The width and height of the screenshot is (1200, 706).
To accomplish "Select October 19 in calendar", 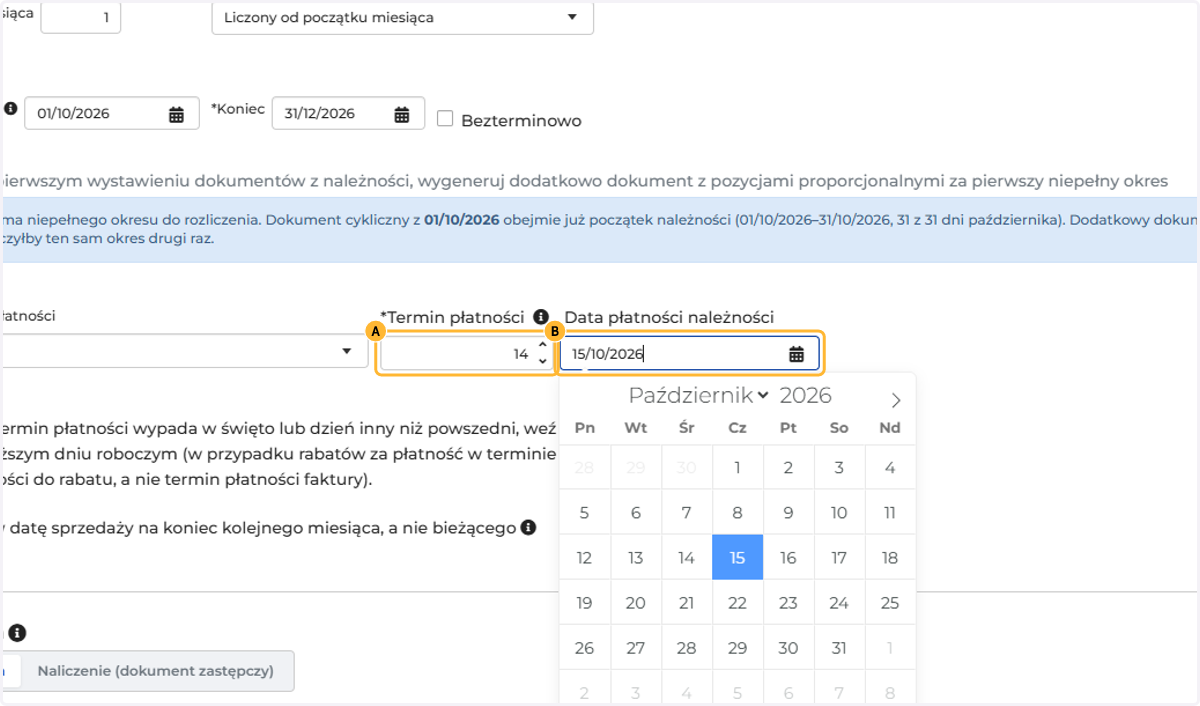I will coord(585,602).
